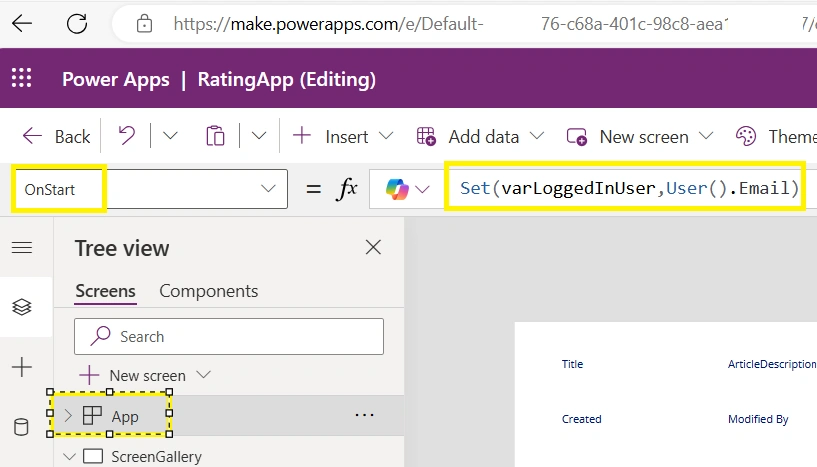
Task: Click the Theme palette icon
Action: 746,136
